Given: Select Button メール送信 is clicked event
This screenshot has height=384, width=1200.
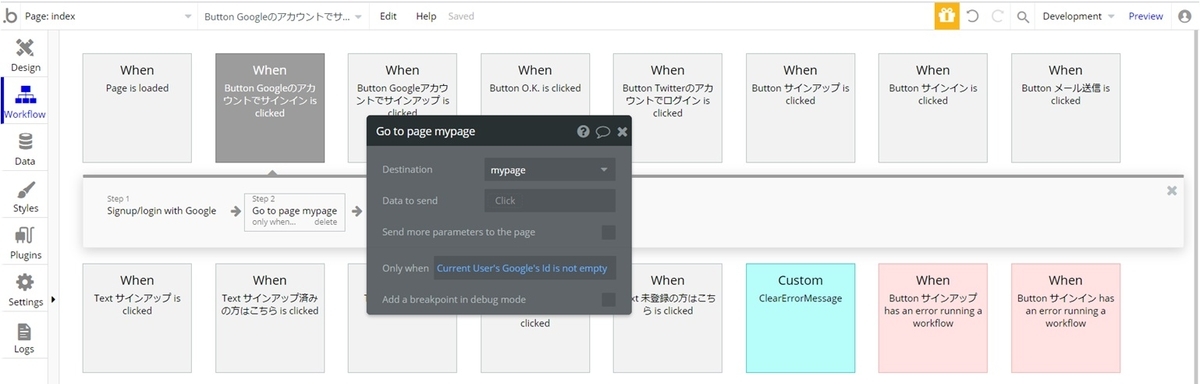Looking at the screenshot, I should (x=1065, y=108).
